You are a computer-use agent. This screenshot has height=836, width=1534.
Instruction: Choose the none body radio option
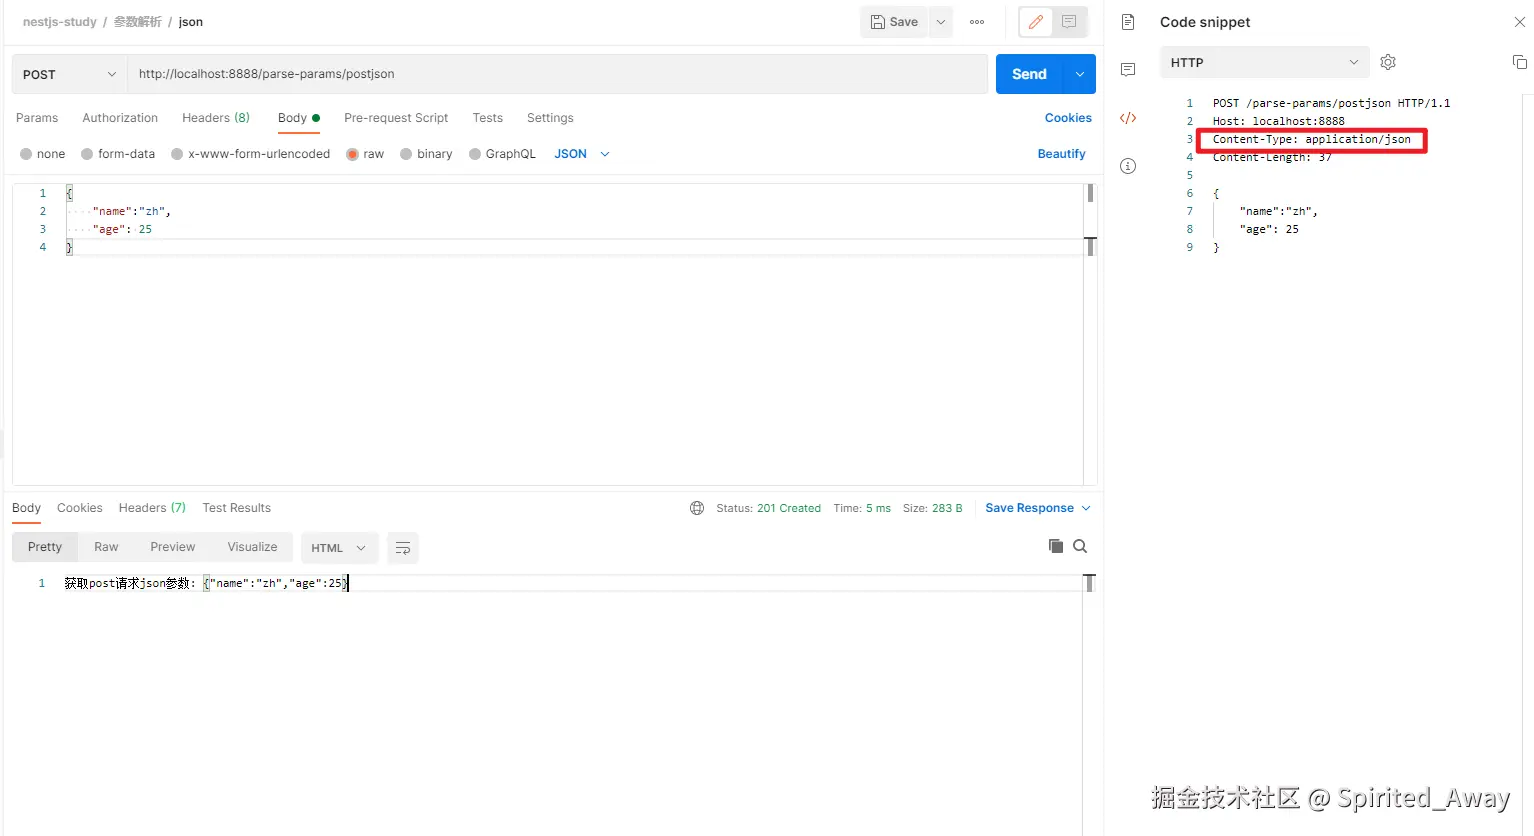point(42,154)
